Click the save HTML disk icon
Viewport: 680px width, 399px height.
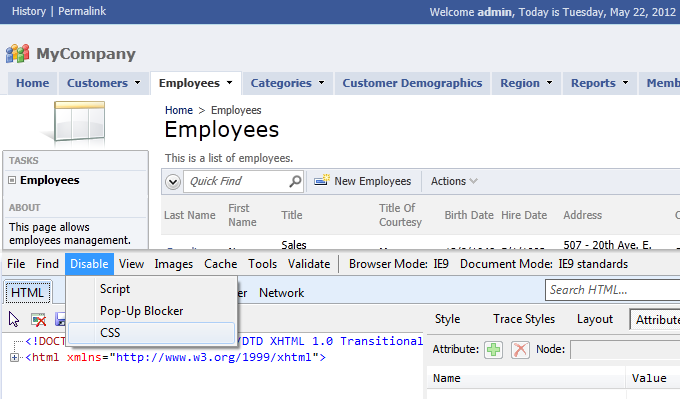pyautogui.click(x=60, y=320)
